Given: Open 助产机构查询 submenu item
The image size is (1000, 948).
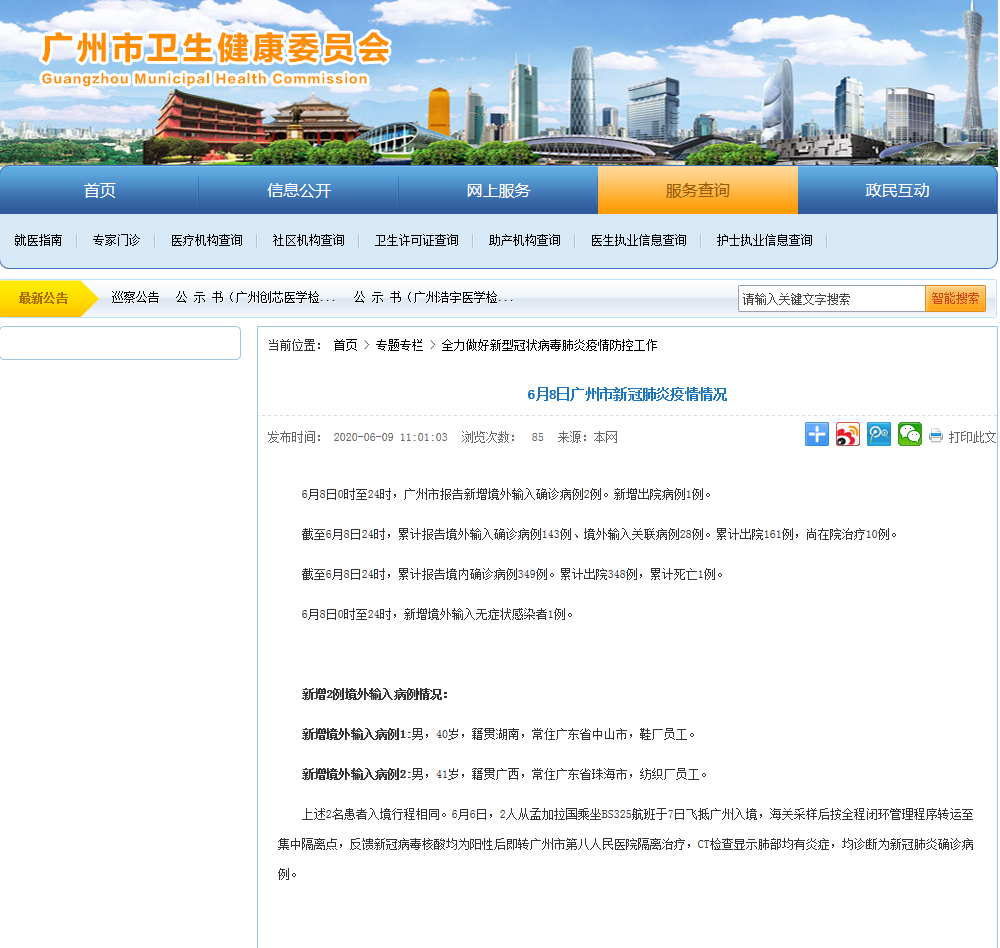Looking at the screenshot, I should (x=524, y=241).
